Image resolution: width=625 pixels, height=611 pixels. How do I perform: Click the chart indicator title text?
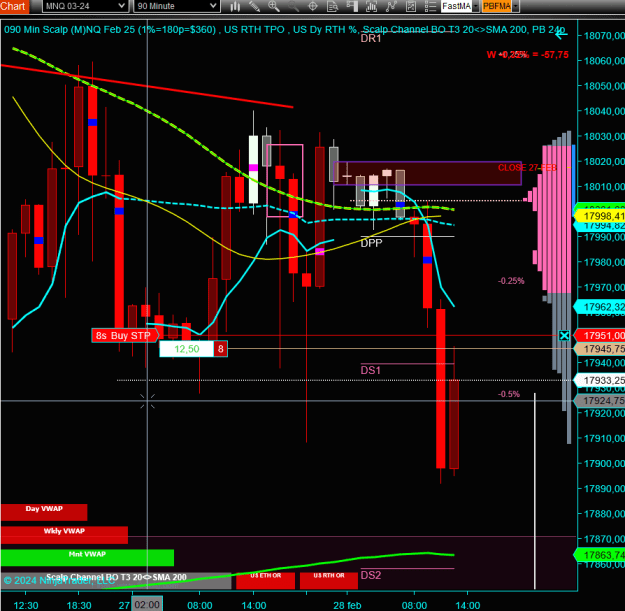pyautogui.click(x=285, y=29)
